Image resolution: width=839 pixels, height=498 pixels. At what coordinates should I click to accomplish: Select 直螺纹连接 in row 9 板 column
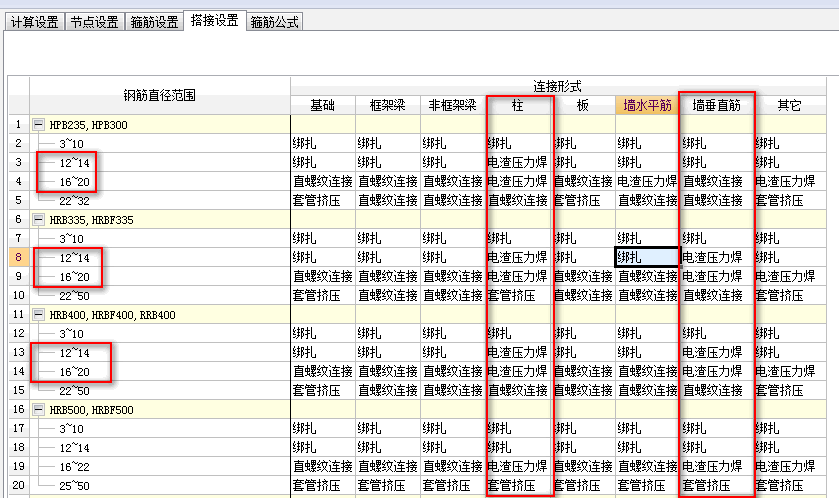(x=583, y=277)
